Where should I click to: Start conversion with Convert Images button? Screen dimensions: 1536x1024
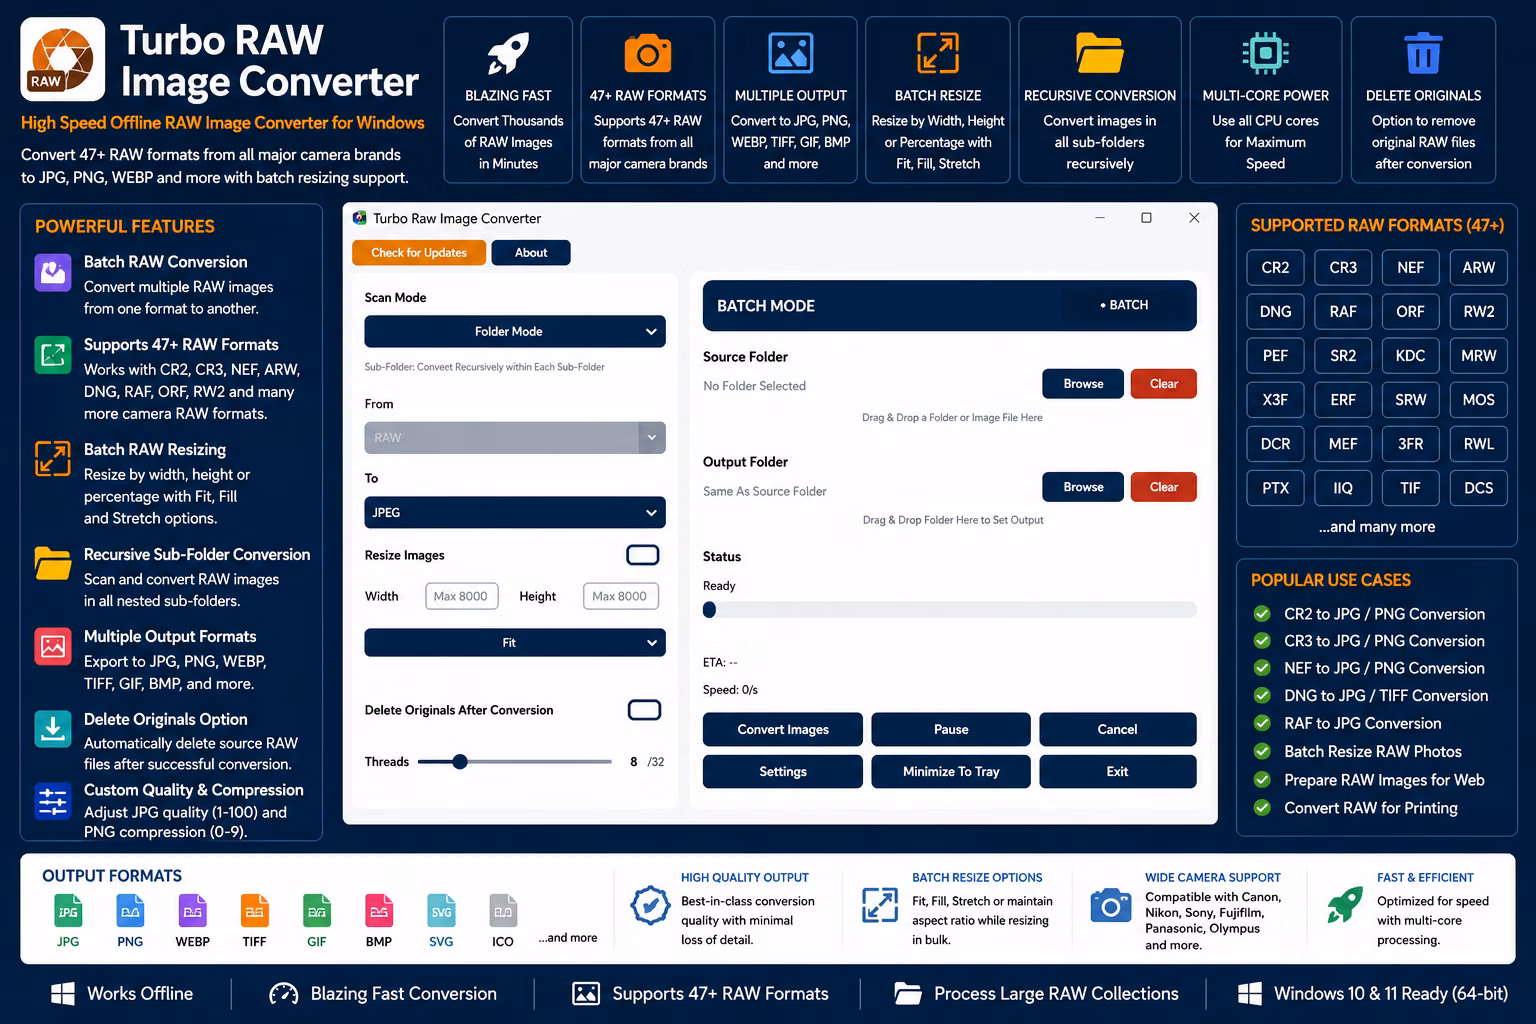coord(783,729)
